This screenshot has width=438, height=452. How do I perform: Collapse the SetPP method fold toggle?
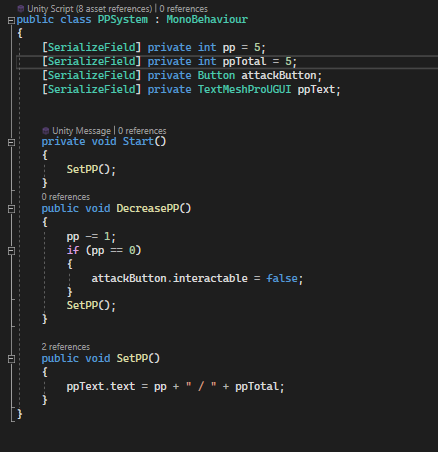point(11,359)
